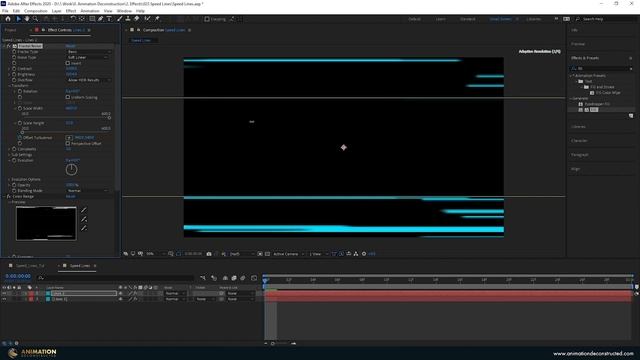Select the Rectangle shape tool
640x360 pixels.
(x=92, y=19)
